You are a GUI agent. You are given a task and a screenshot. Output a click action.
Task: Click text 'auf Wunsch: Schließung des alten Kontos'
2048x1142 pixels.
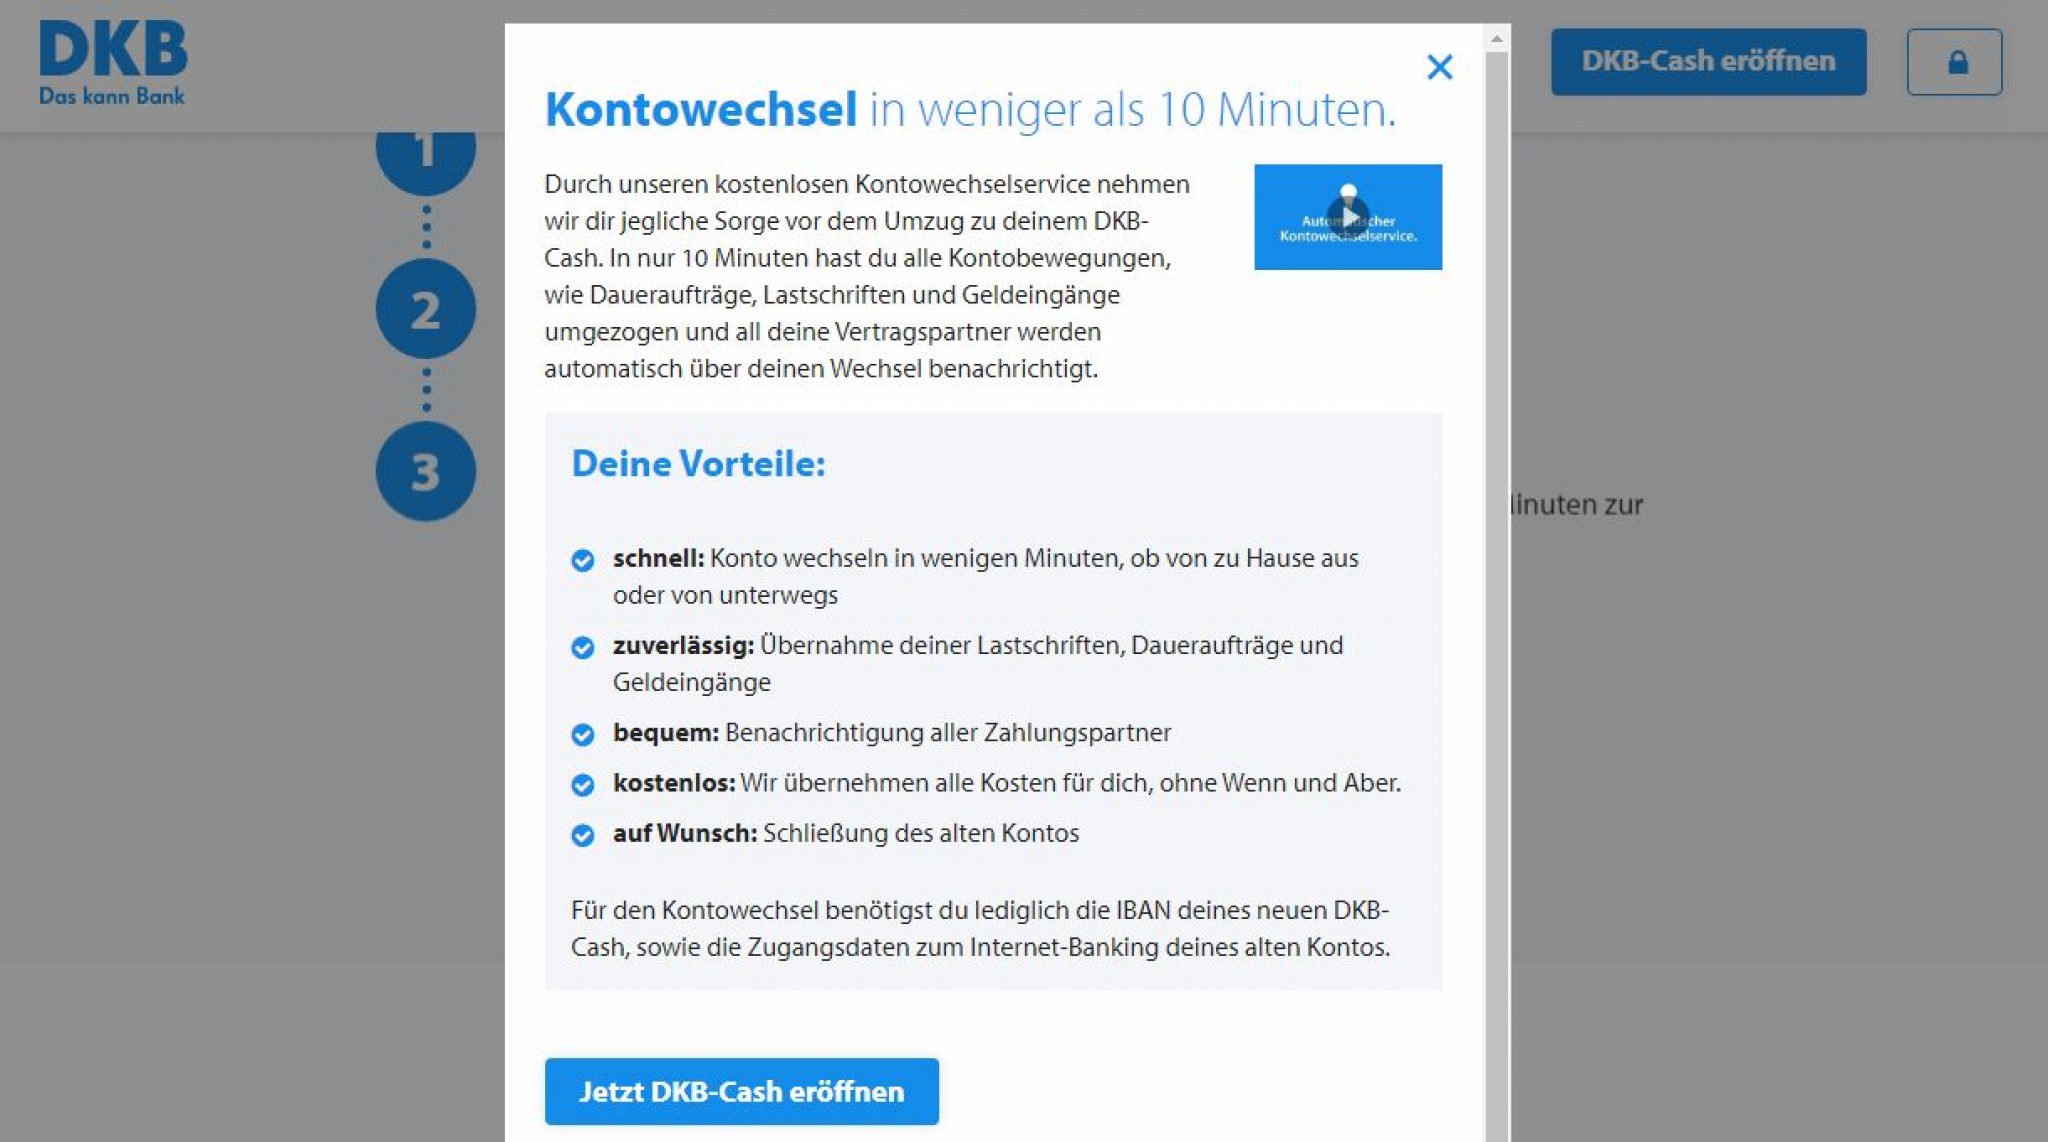(x=846, y=833)
